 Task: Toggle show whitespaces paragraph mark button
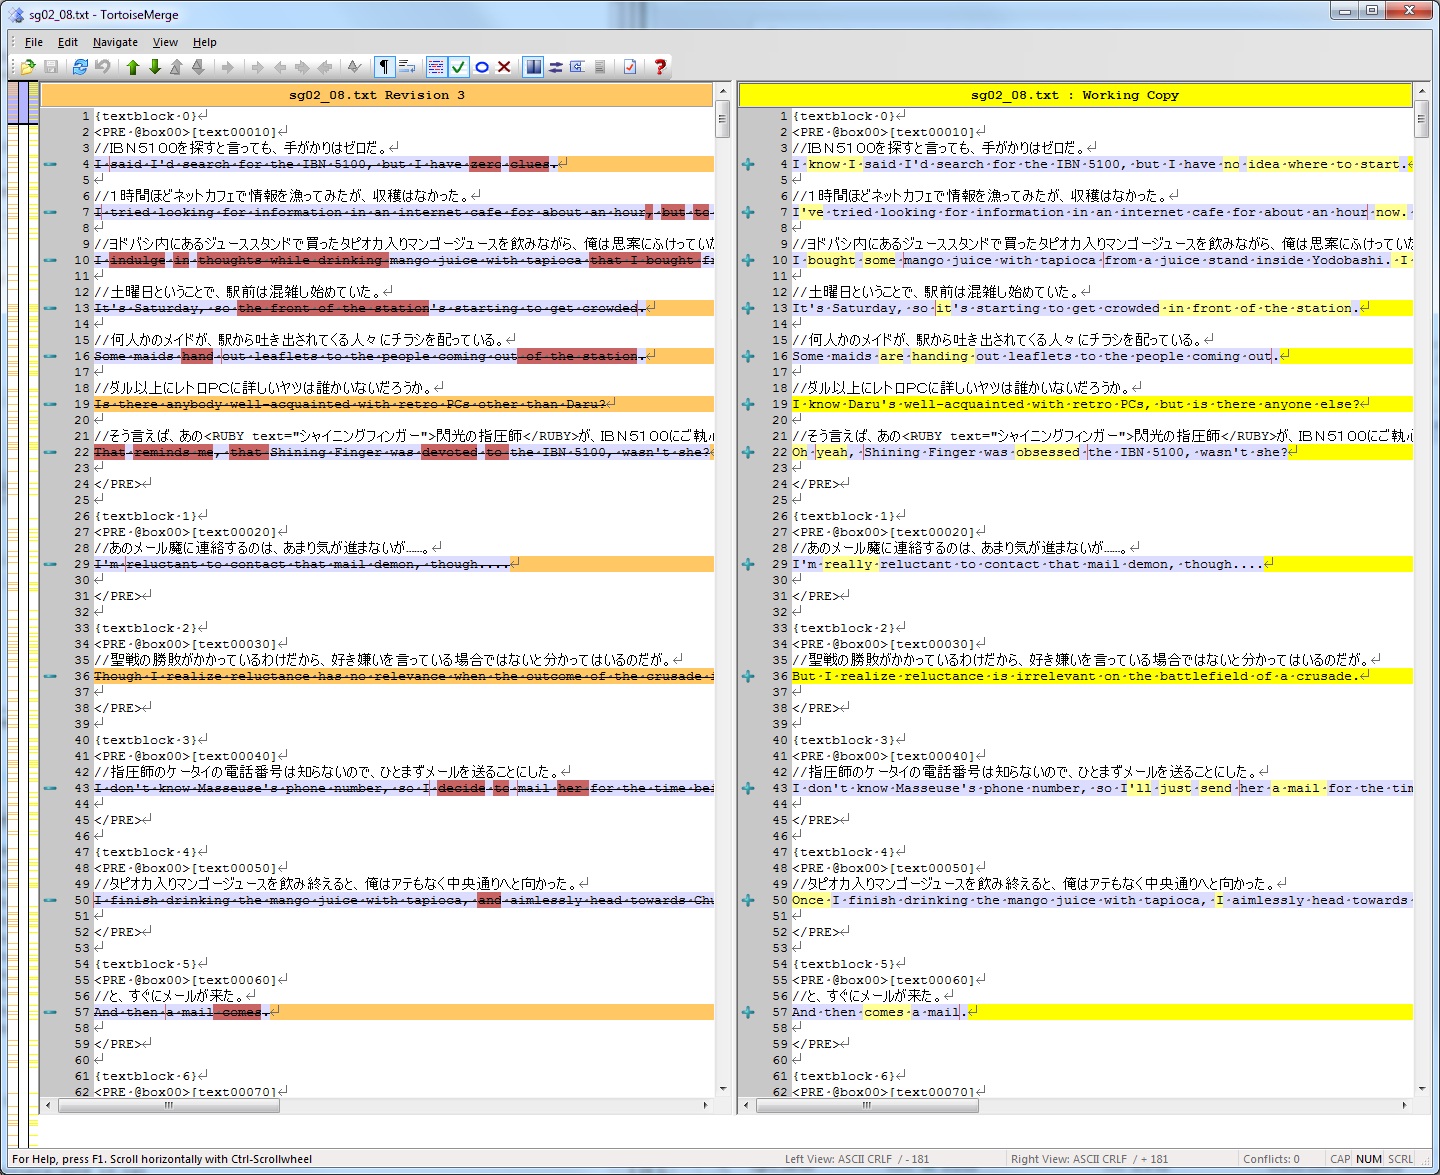point(384,67)
